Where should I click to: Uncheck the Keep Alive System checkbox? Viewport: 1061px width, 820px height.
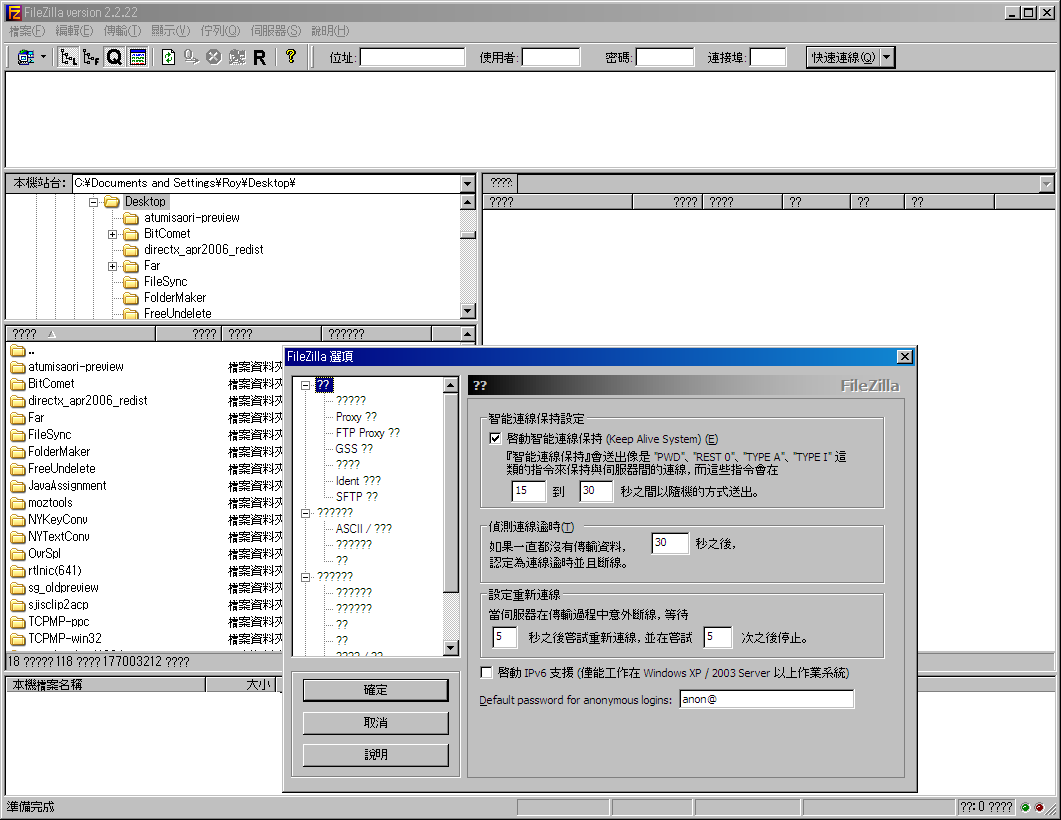click(495, 438)
